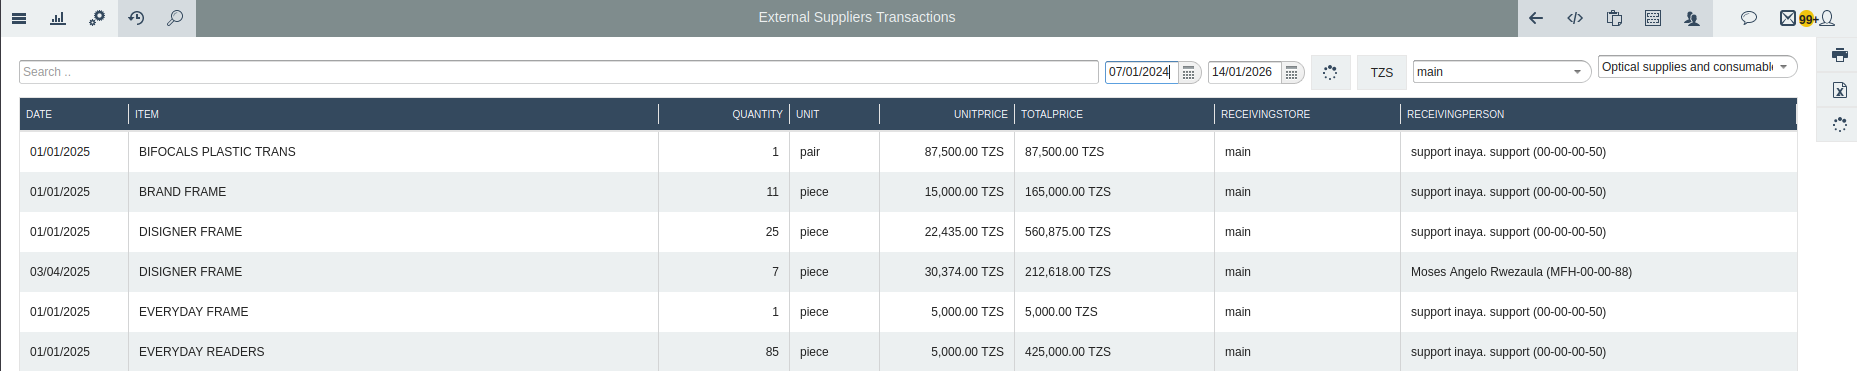1857x371 pixels.
Task: Open the calculator grid icon
Action: click(x=1653, y=18)
